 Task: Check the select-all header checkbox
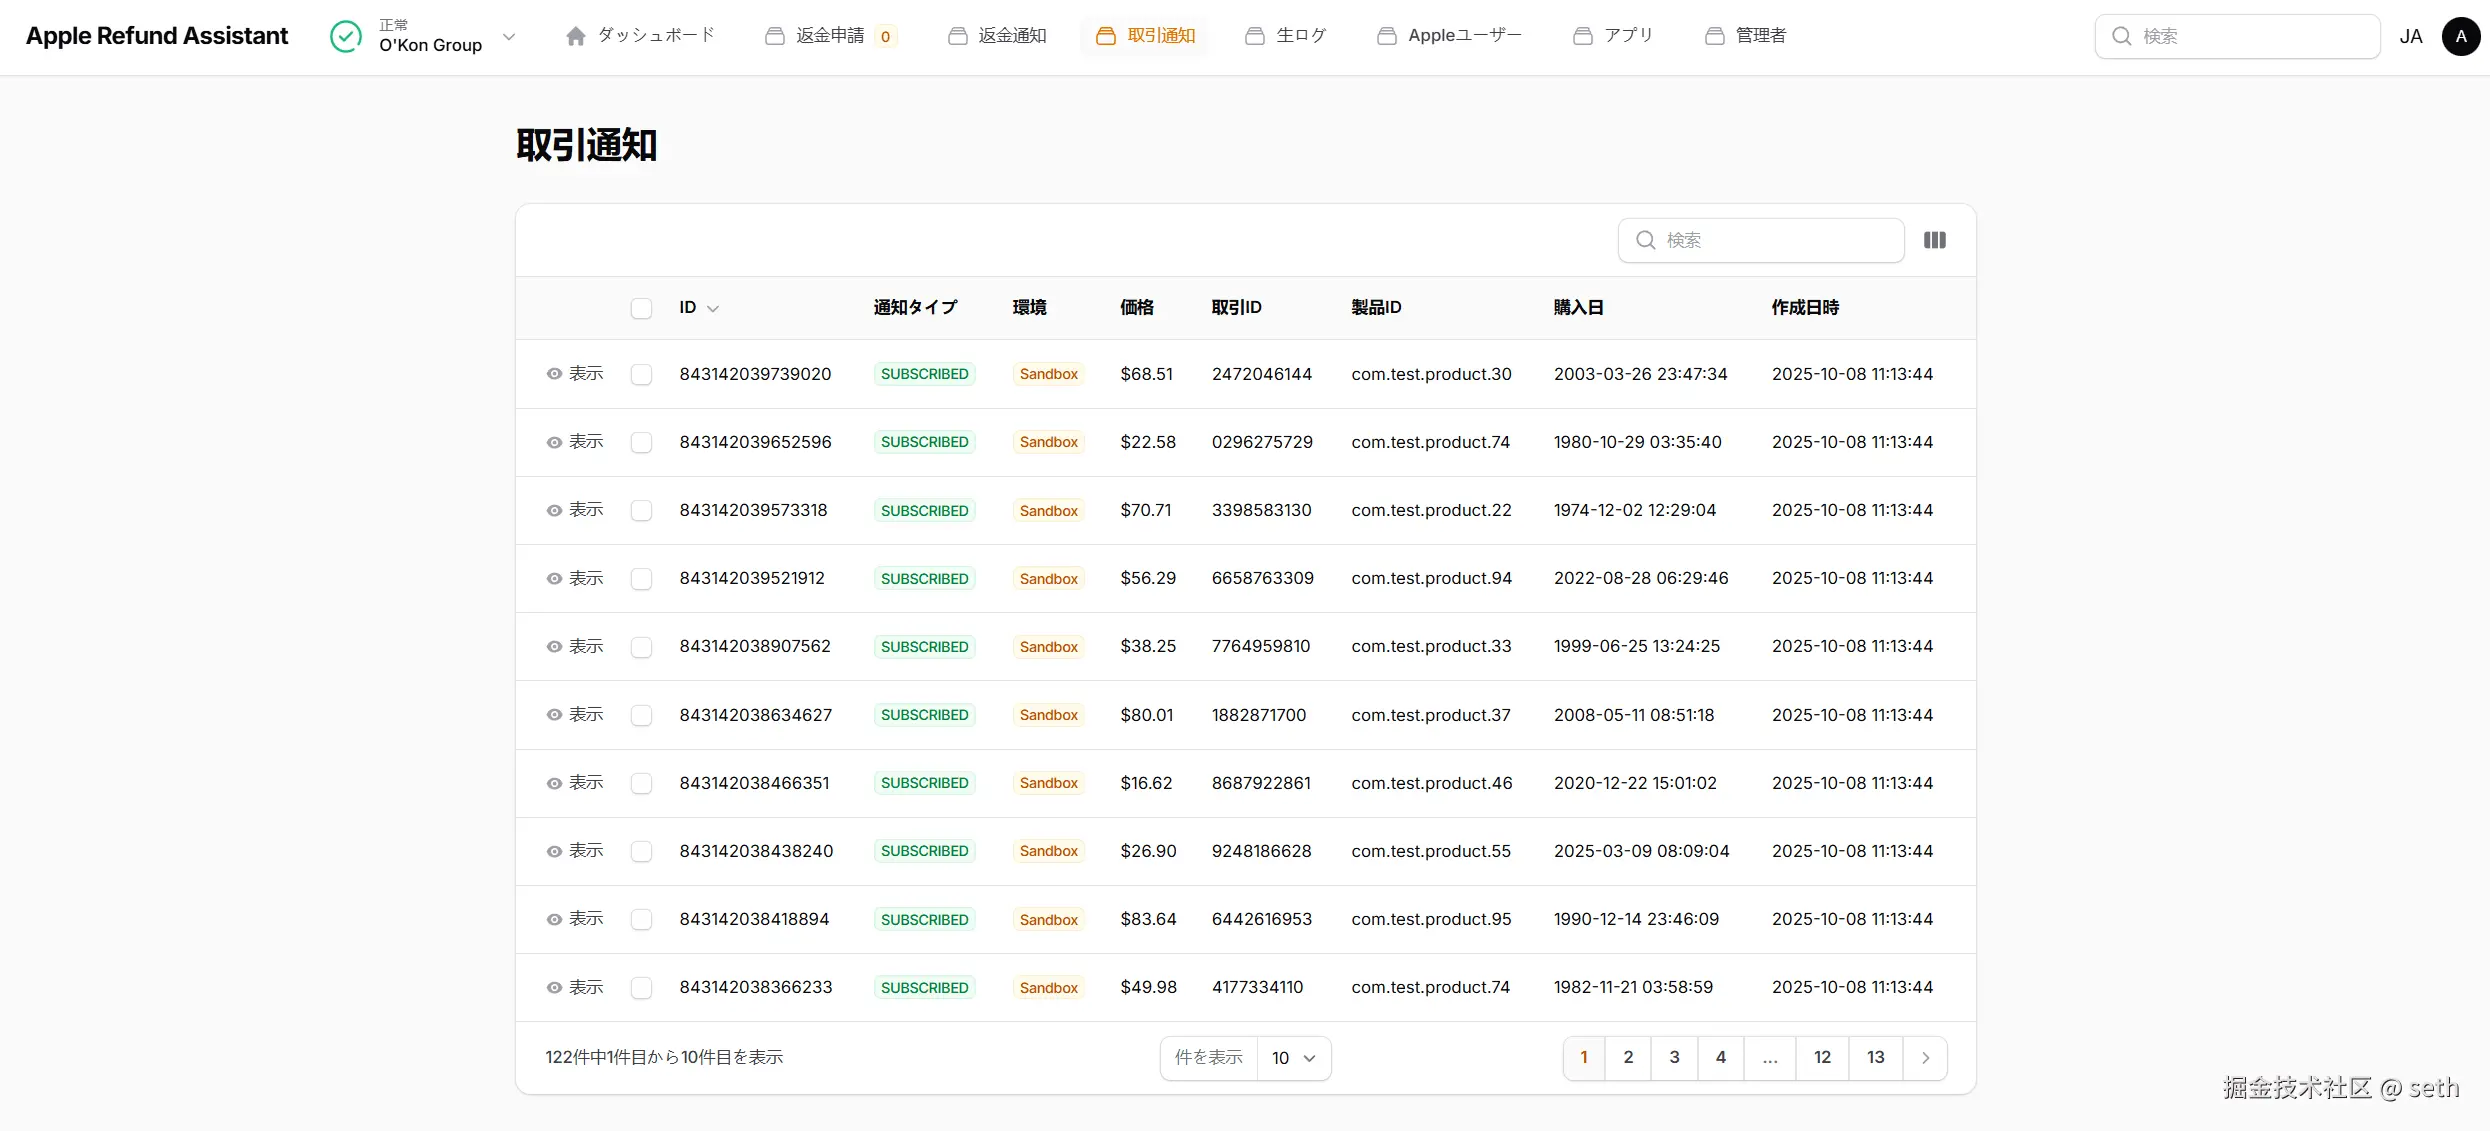641,308
